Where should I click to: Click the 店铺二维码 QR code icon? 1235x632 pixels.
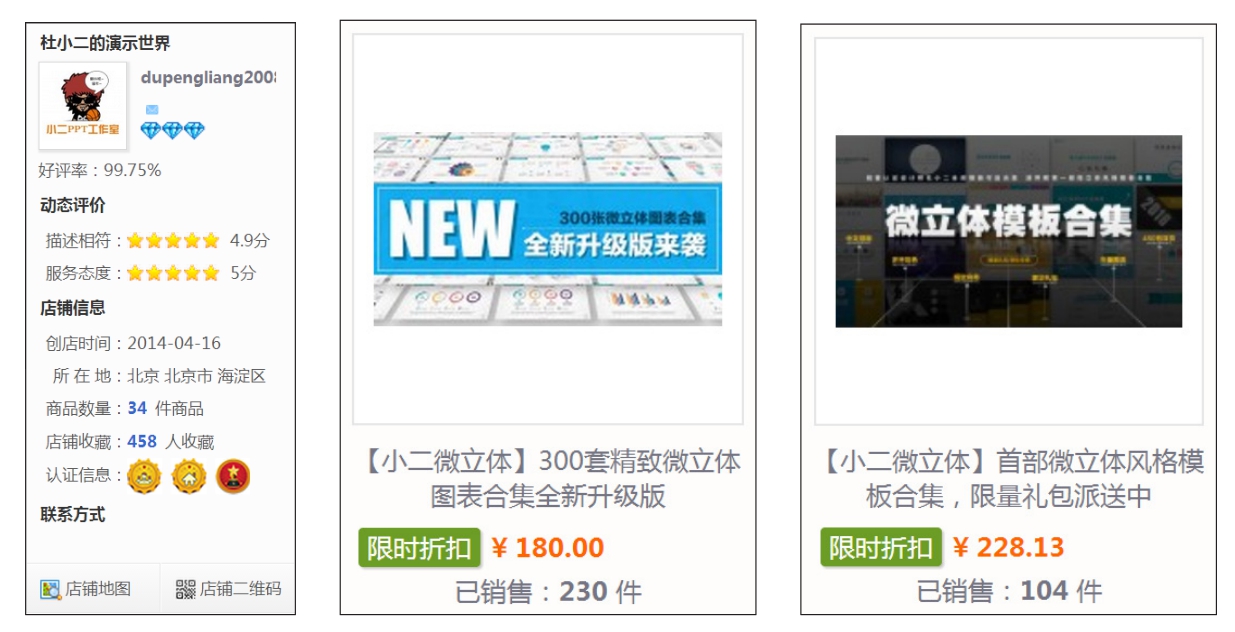(186, 589)
